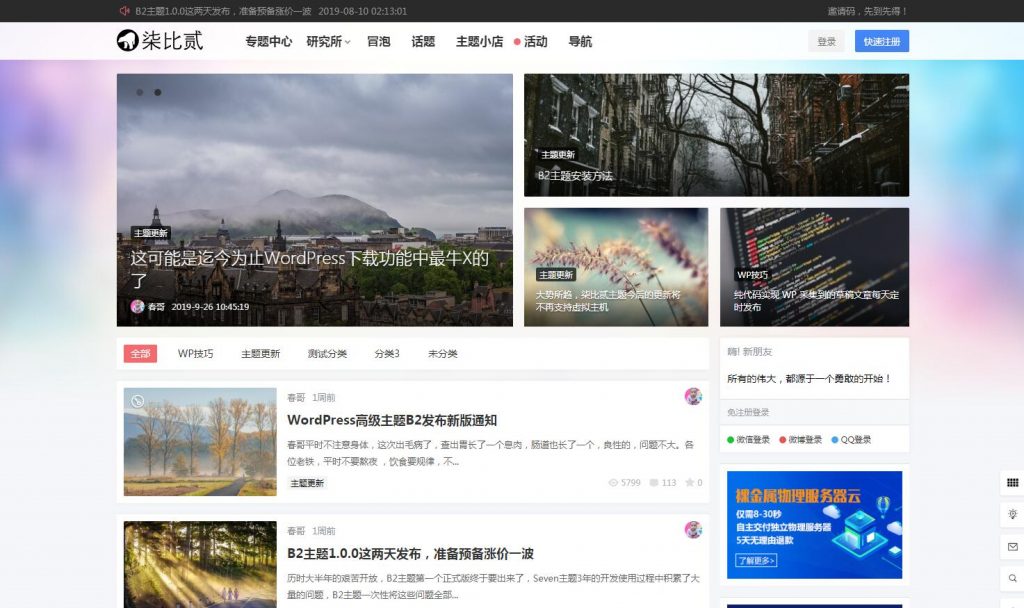Screen dimensions: 1024x608
Task: Click the compass badge on first post thumbnail
Action: (x=137, y=401)
